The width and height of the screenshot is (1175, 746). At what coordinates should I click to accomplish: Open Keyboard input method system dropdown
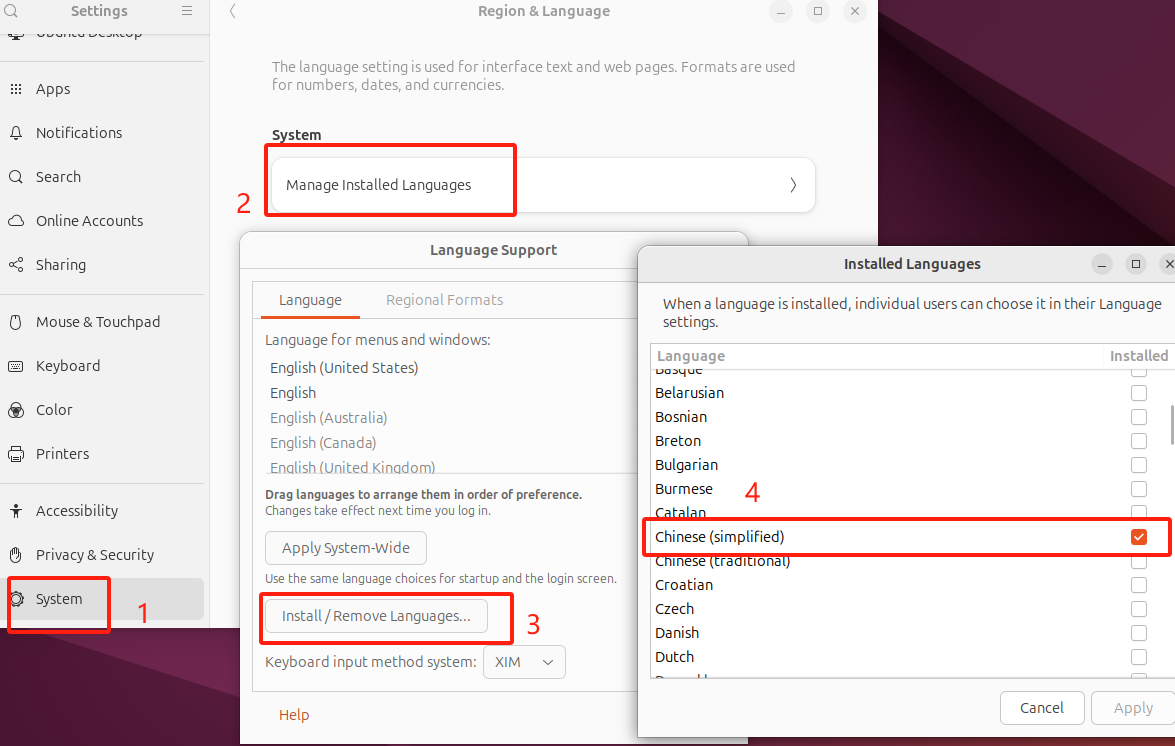tap(524, 662)
